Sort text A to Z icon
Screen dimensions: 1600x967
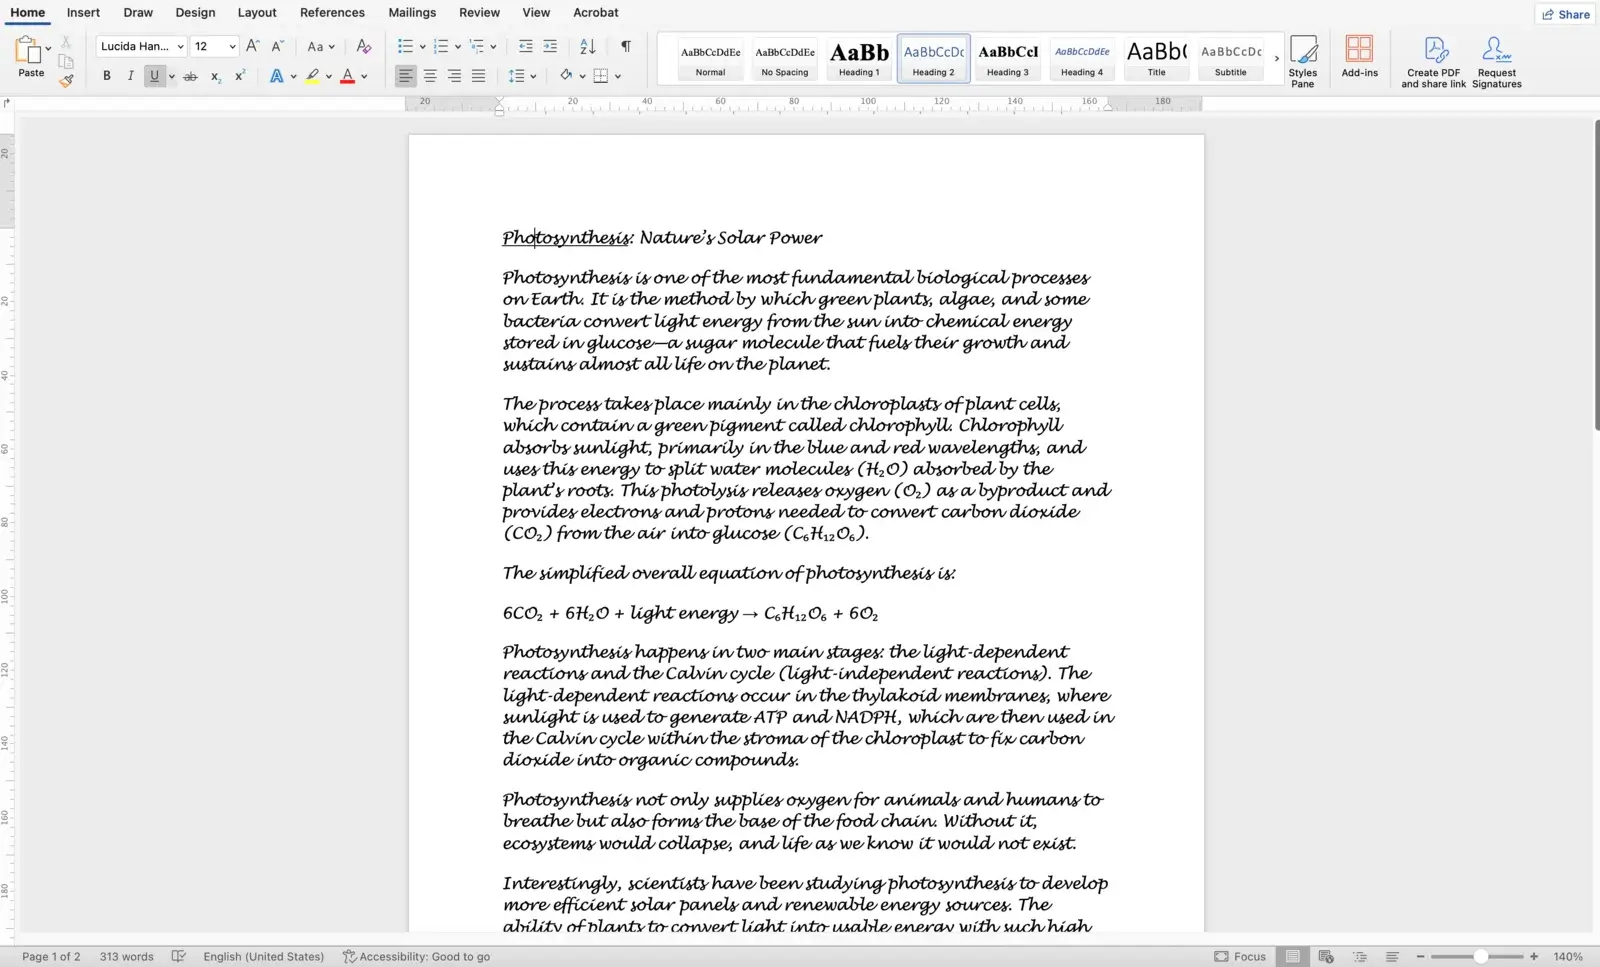tap(588, 46)
